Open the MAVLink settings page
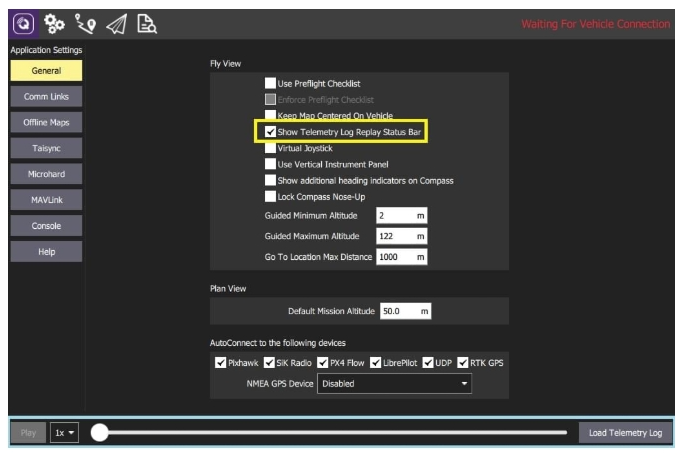 click(x=46, y=200)
